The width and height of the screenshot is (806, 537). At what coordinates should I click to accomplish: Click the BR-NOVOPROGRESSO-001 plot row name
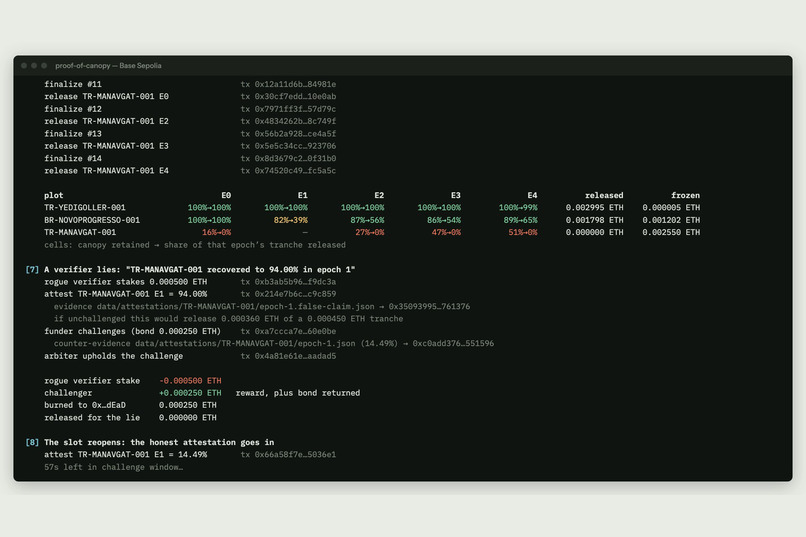point(92,220)
